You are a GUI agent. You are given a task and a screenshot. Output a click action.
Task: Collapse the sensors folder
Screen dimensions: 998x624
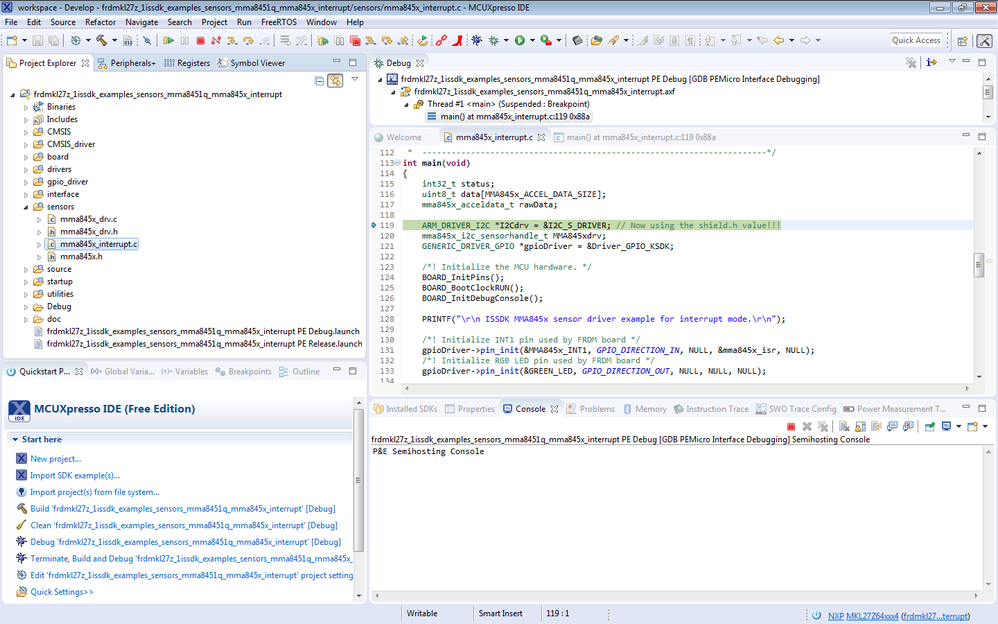27,207
